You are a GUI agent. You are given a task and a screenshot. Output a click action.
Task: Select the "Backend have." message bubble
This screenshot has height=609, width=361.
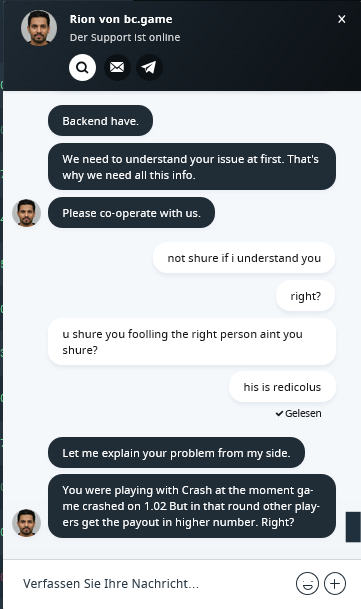100,121
